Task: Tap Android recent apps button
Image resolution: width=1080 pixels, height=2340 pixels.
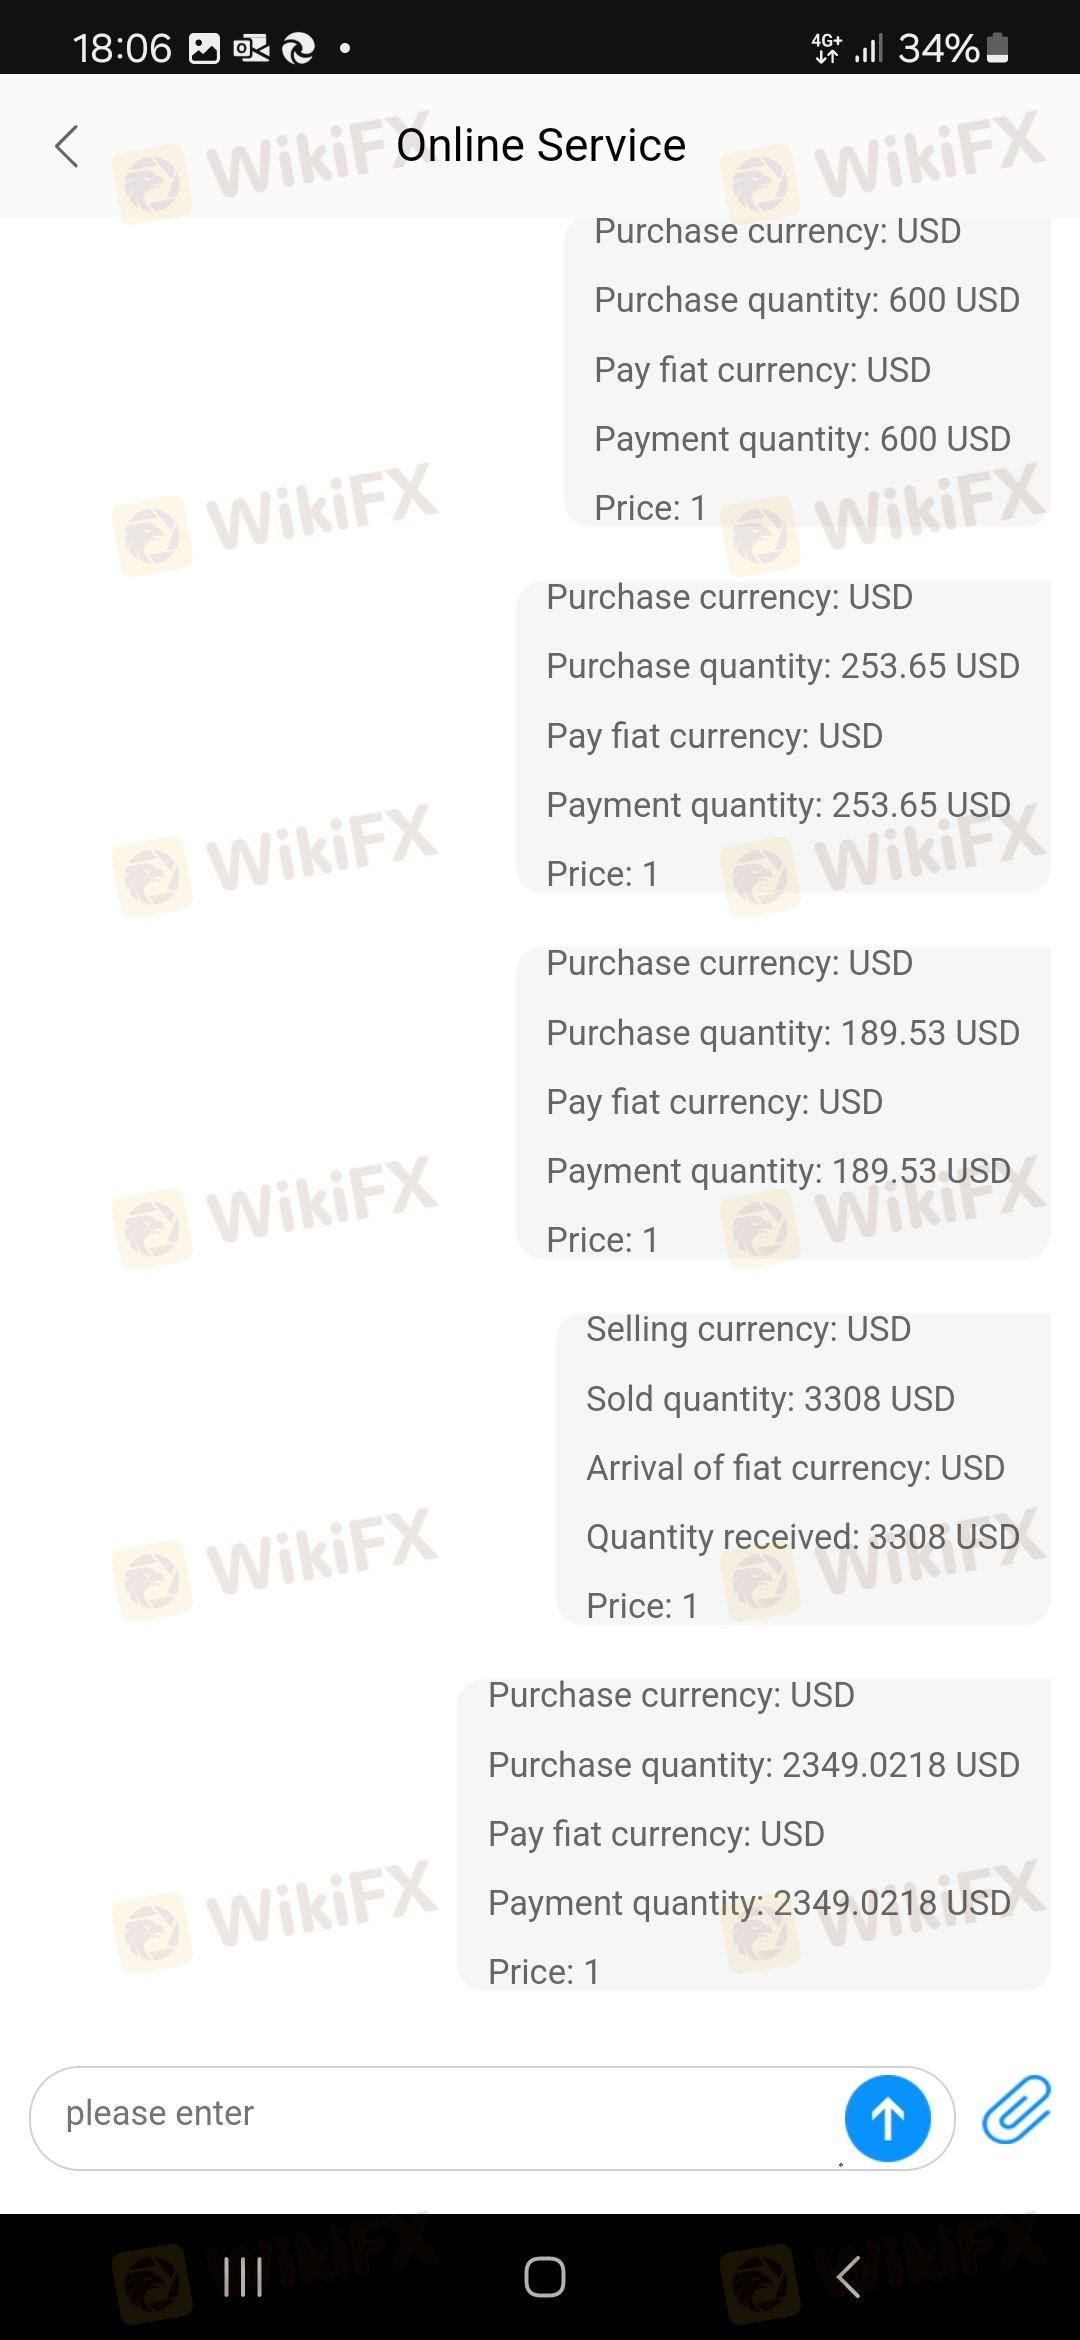Action: click(243, 2277)
